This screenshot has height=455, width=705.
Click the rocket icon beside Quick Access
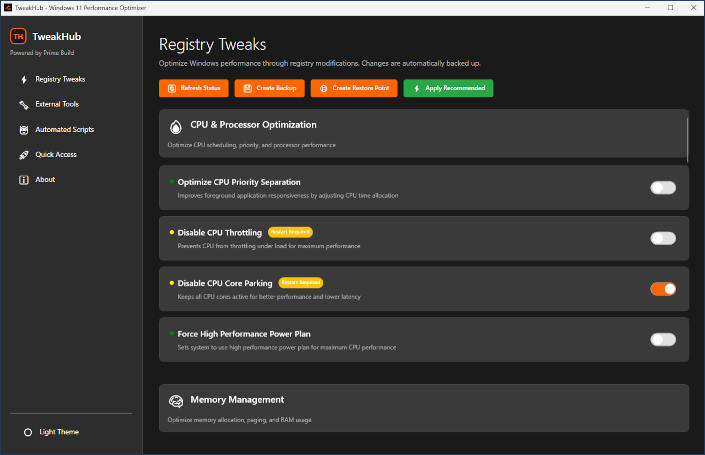click(x=23, y=155)
